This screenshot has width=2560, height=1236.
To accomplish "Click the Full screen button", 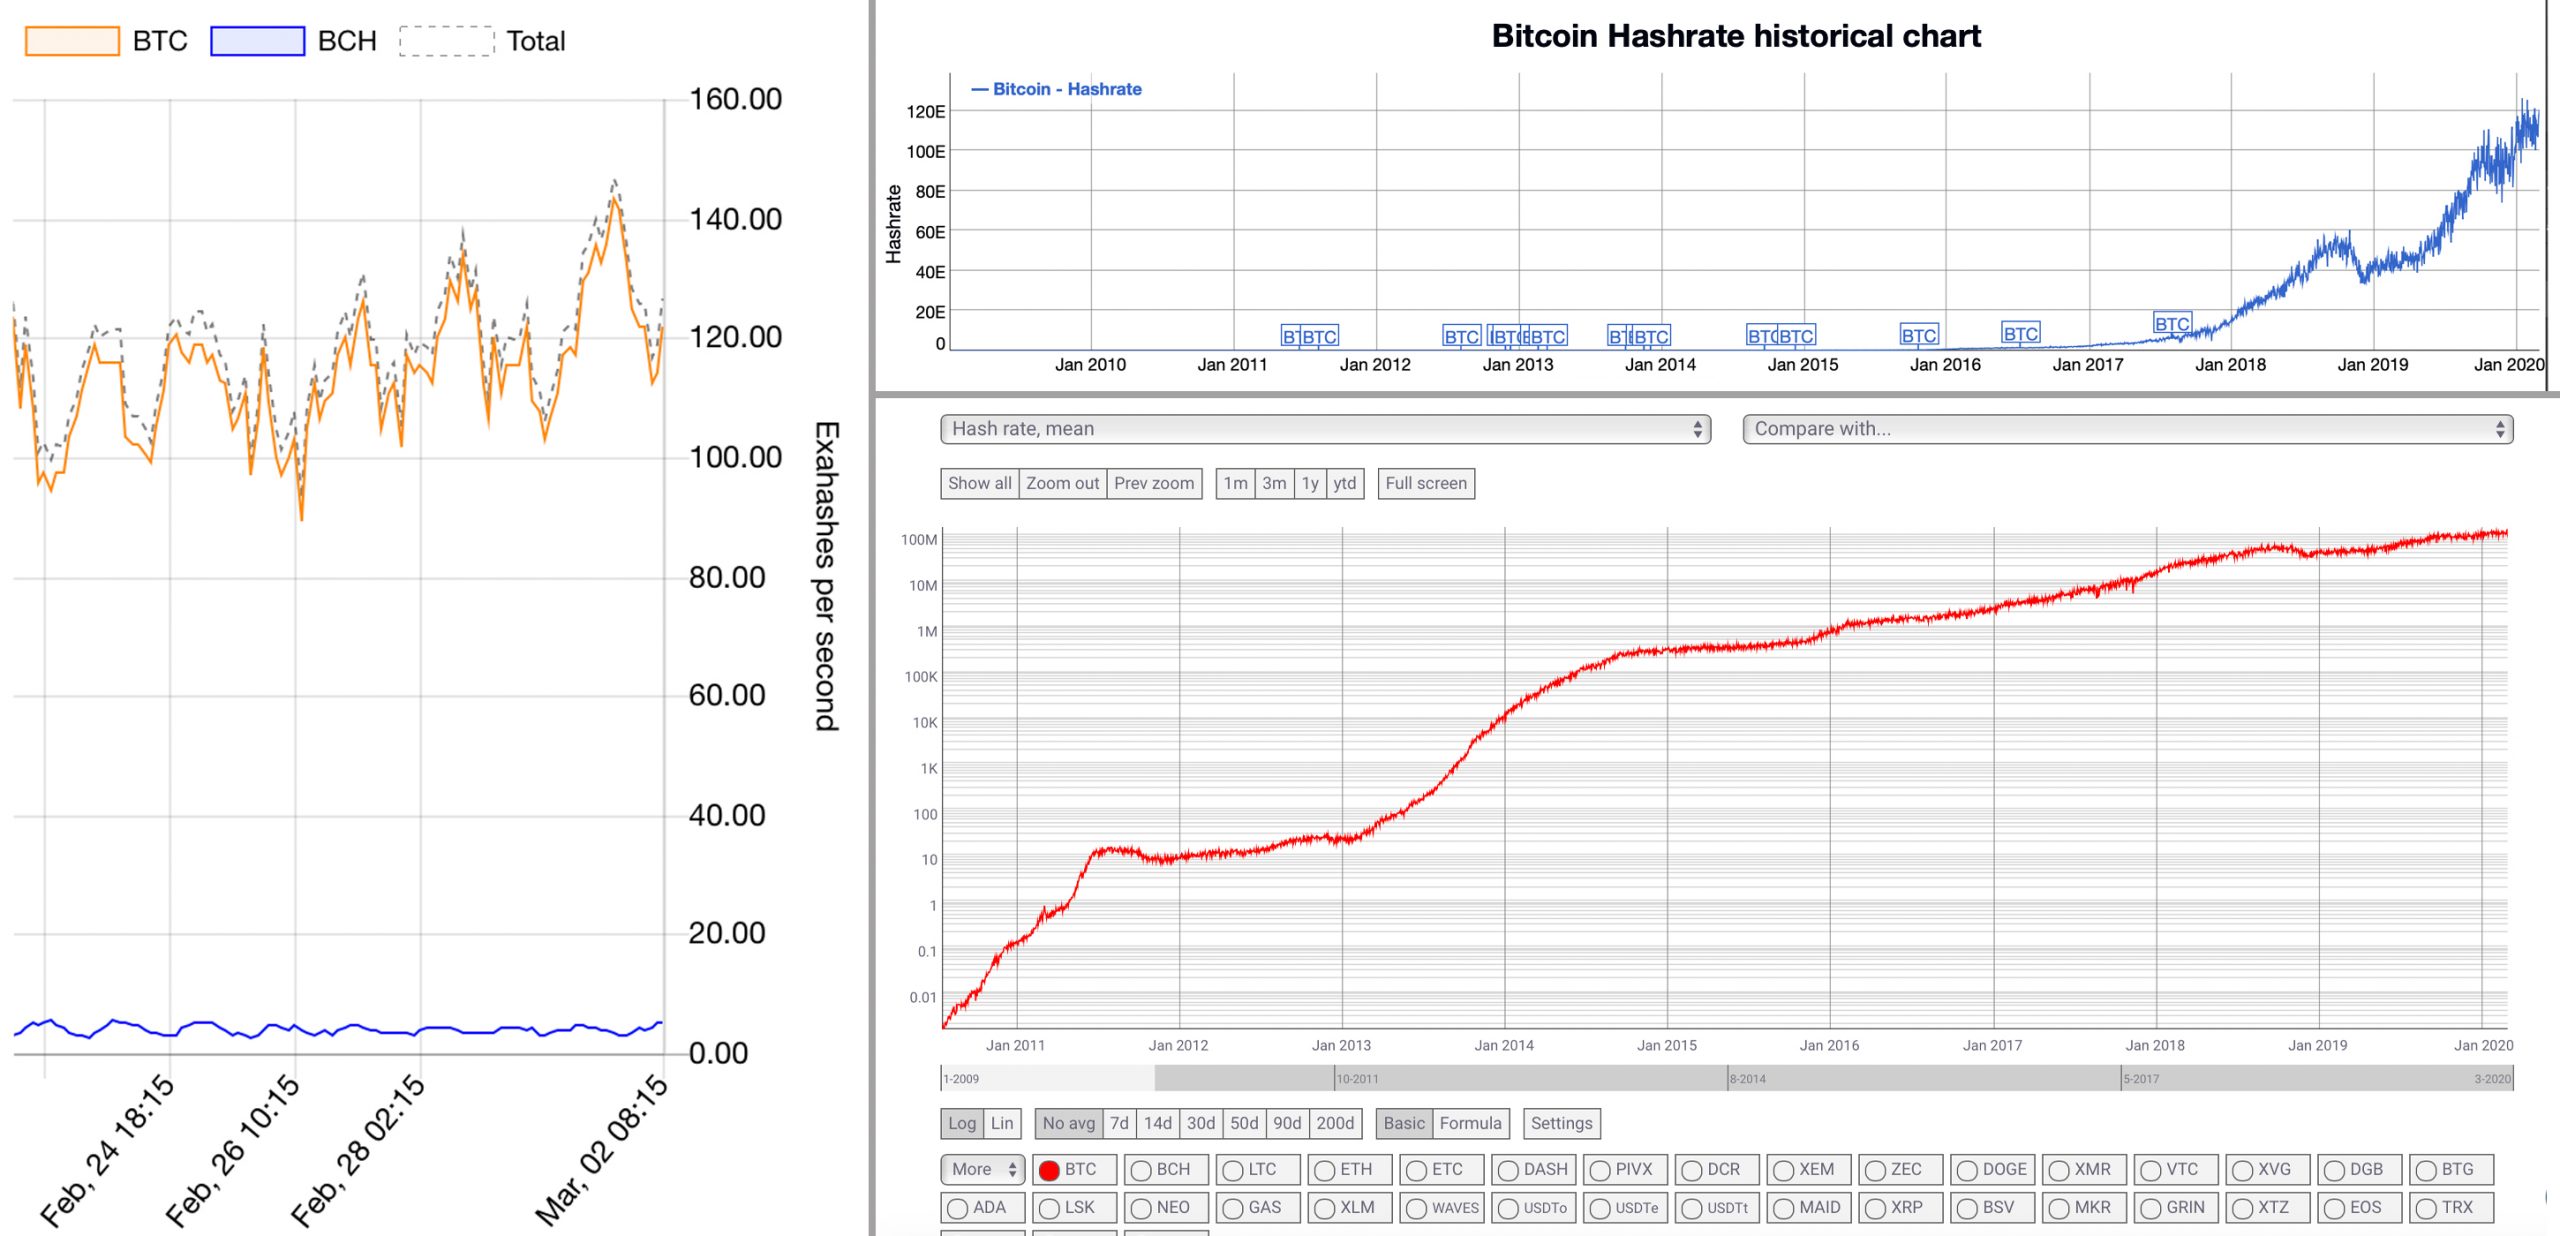I will [1425, 483].
